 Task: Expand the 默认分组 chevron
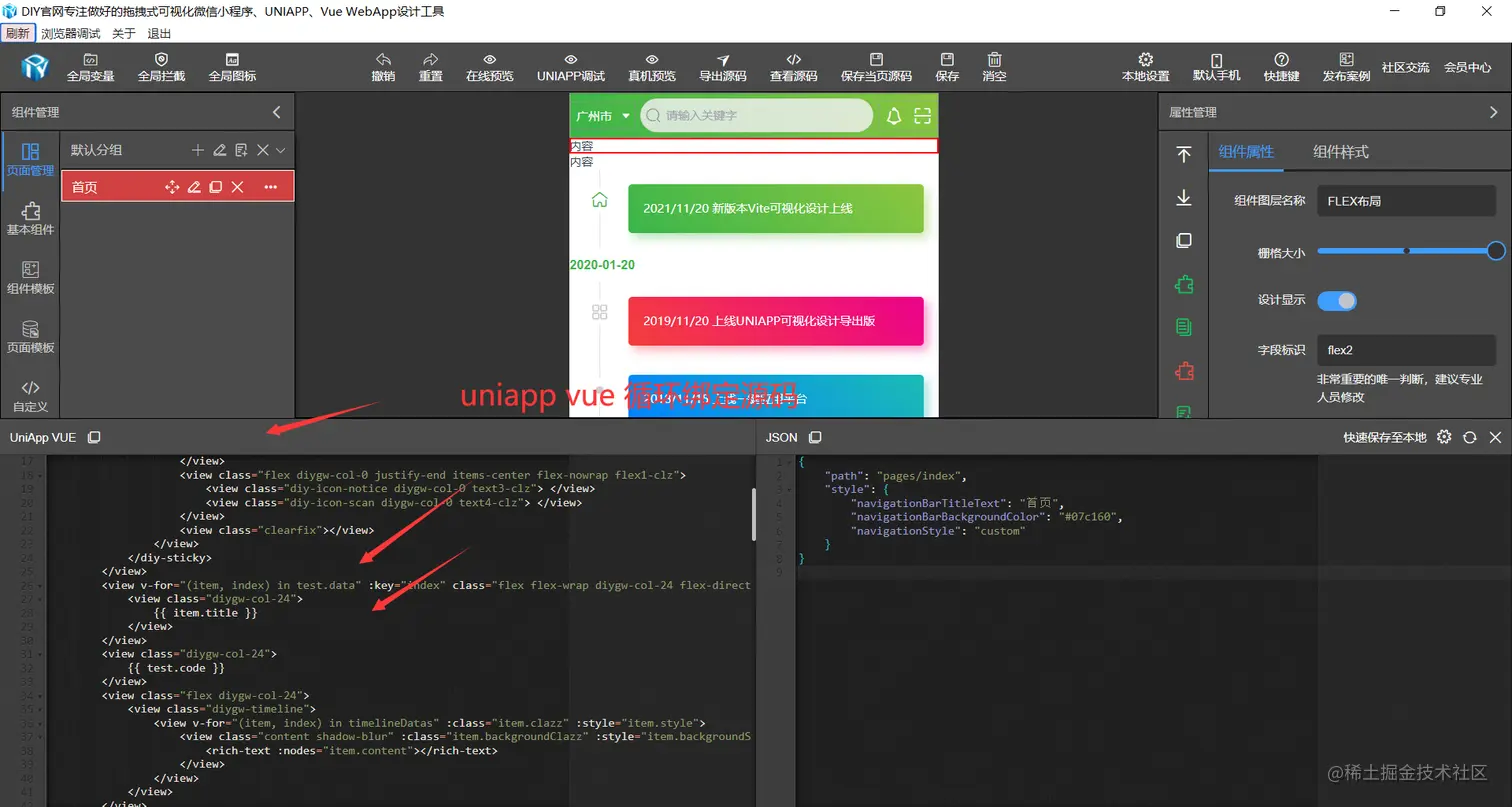coord(281,150)
